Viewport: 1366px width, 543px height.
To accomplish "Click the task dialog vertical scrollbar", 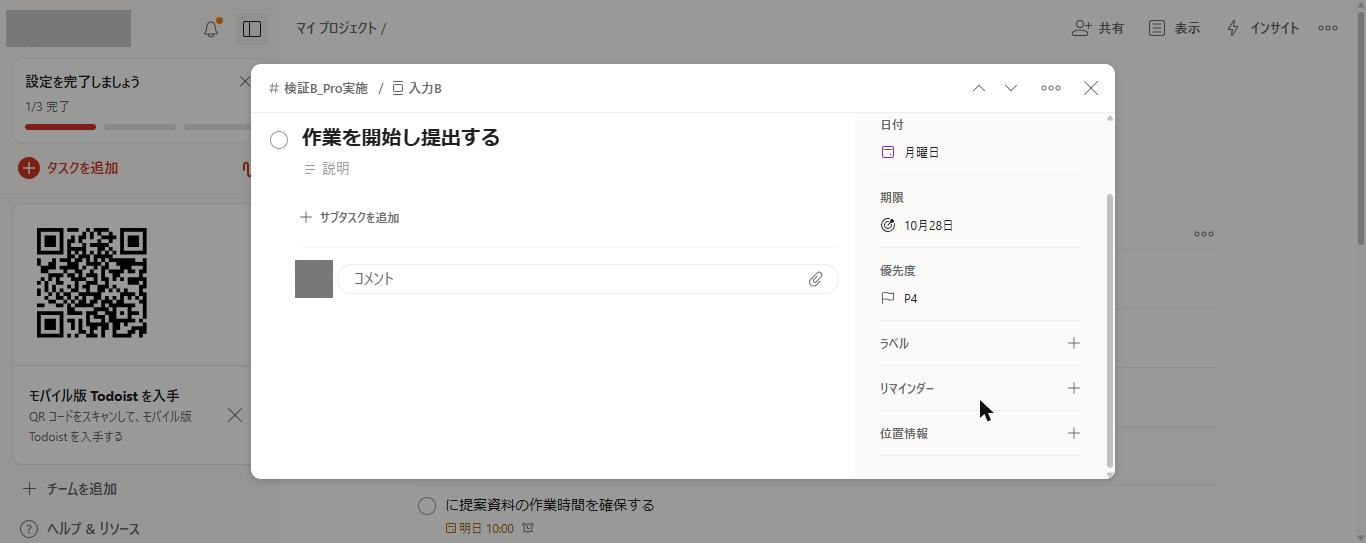I will tap(1110, 330).
